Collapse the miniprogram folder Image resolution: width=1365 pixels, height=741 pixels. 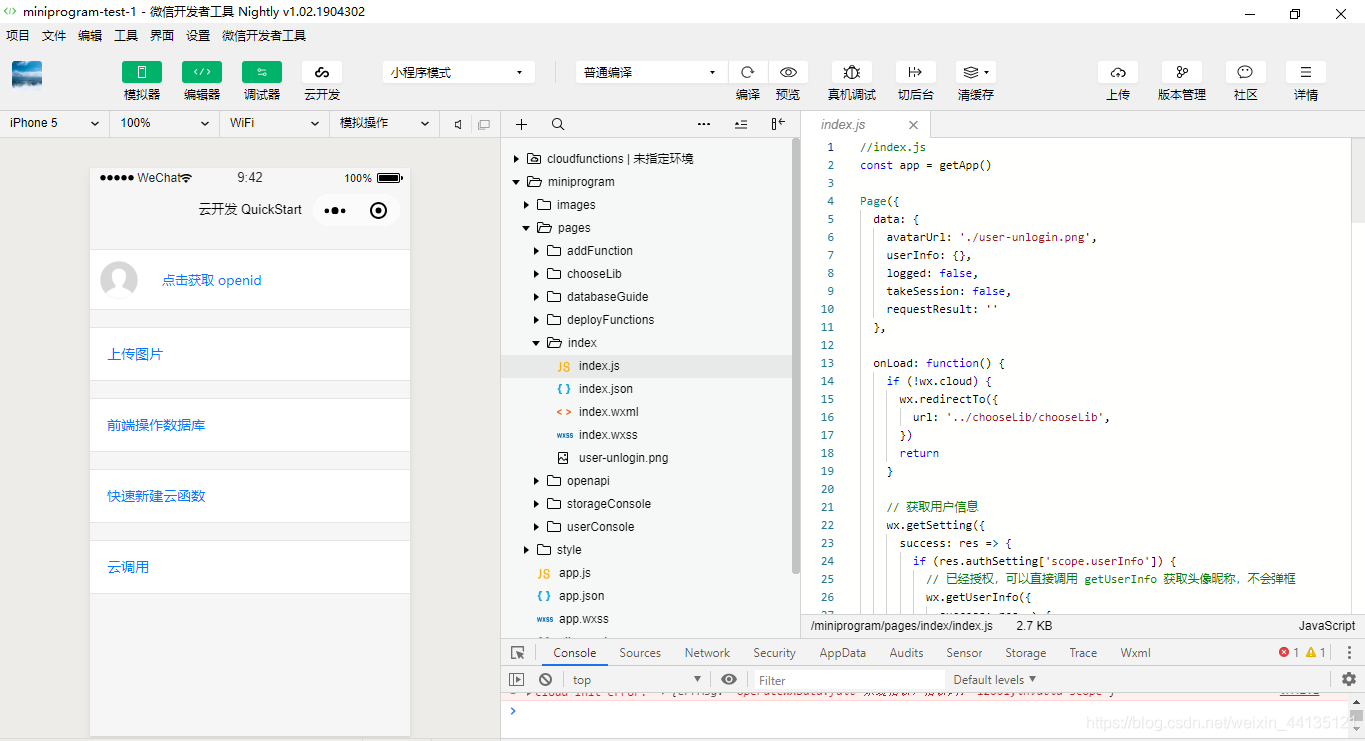tap(517, 182)
